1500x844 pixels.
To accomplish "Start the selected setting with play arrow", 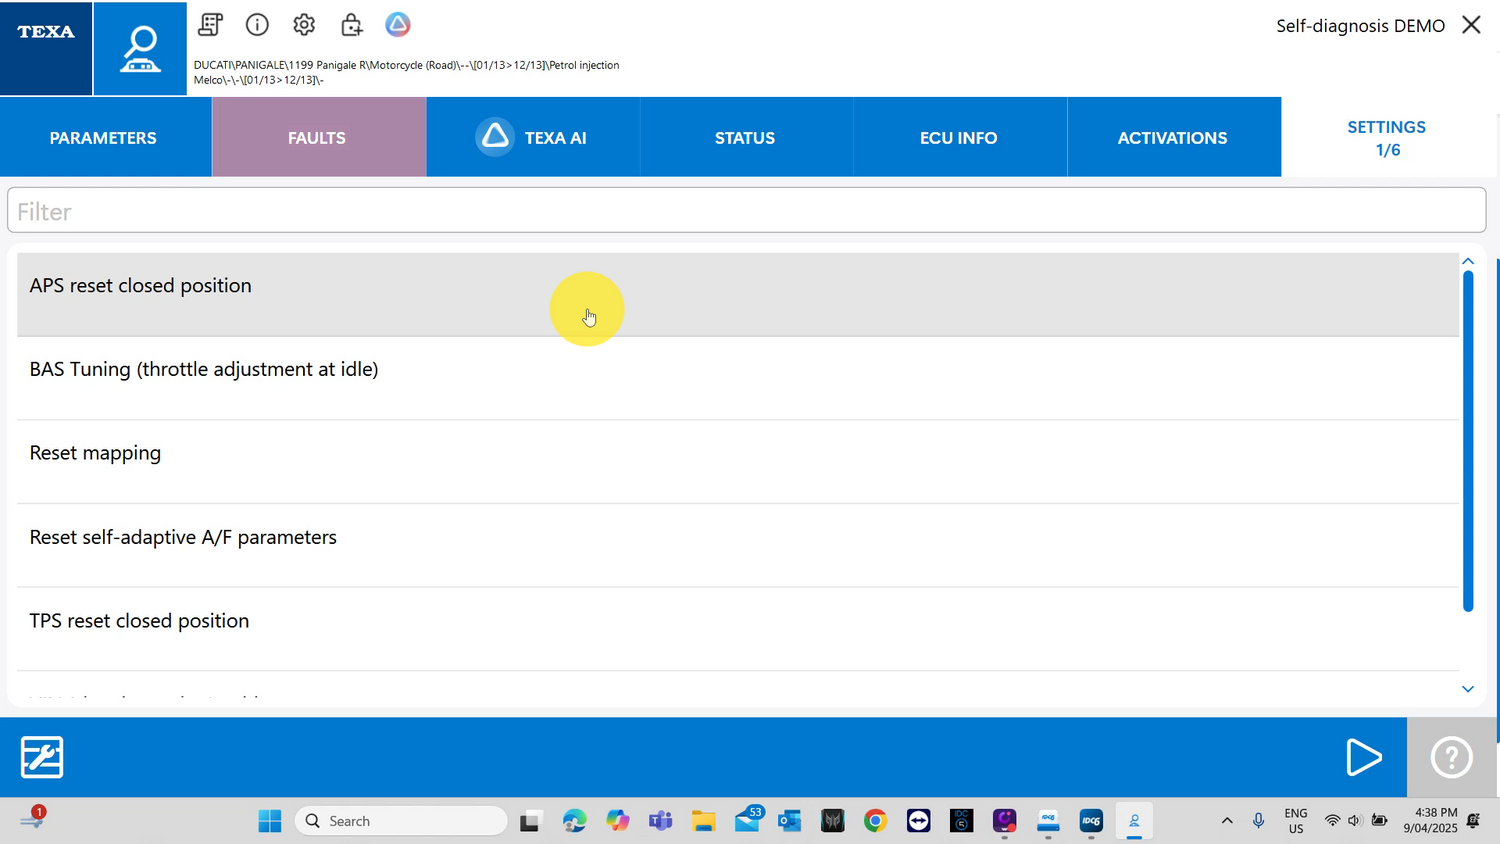I will 1363,757.
